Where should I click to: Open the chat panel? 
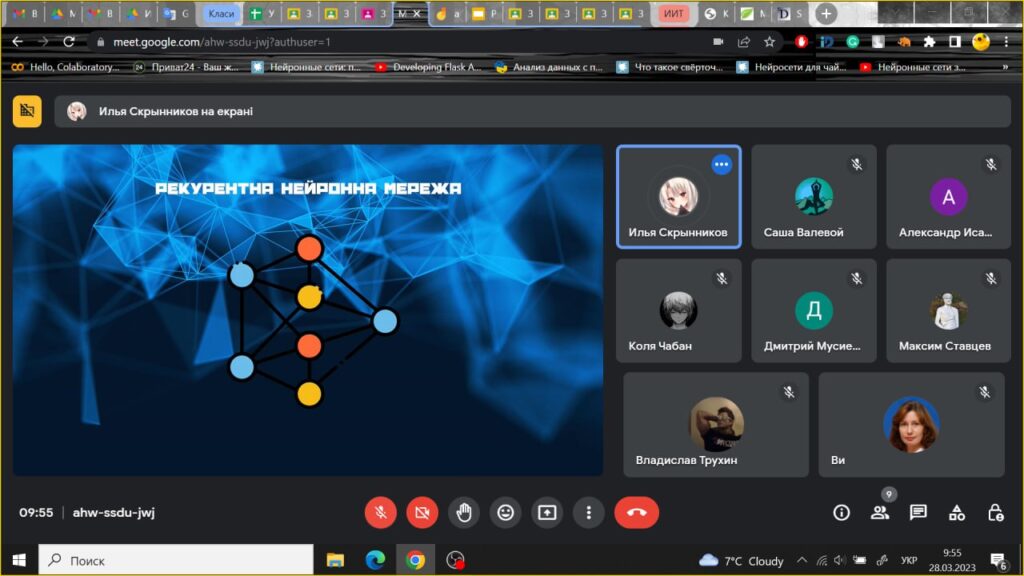tap(918, 512)
